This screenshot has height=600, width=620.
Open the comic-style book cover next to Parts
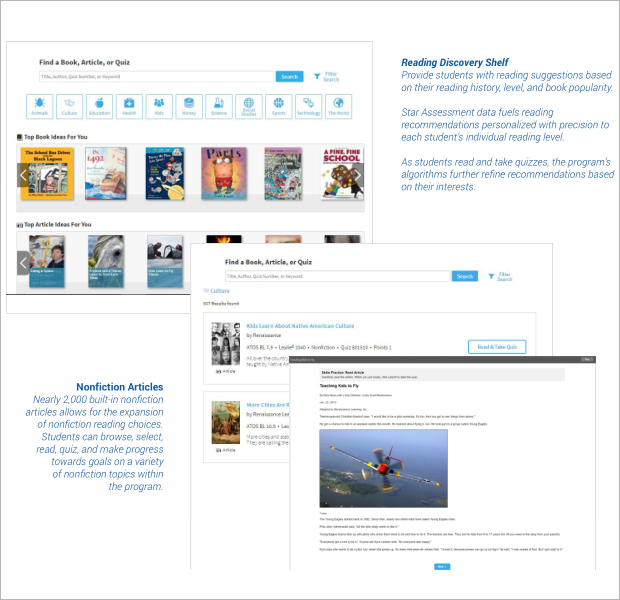click(283, 173)
